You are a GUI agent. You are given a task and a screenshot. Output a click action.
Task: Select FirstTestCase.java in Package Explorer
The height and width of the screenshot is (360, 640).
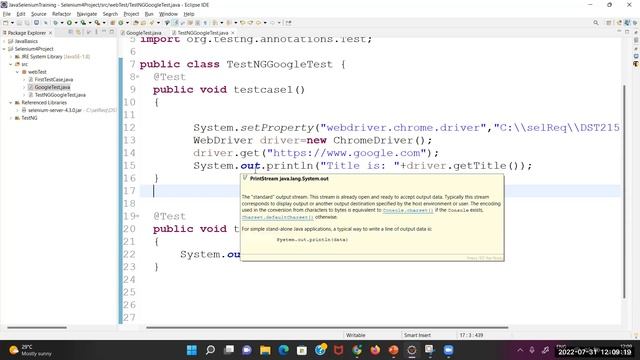[x=54, y=80]
